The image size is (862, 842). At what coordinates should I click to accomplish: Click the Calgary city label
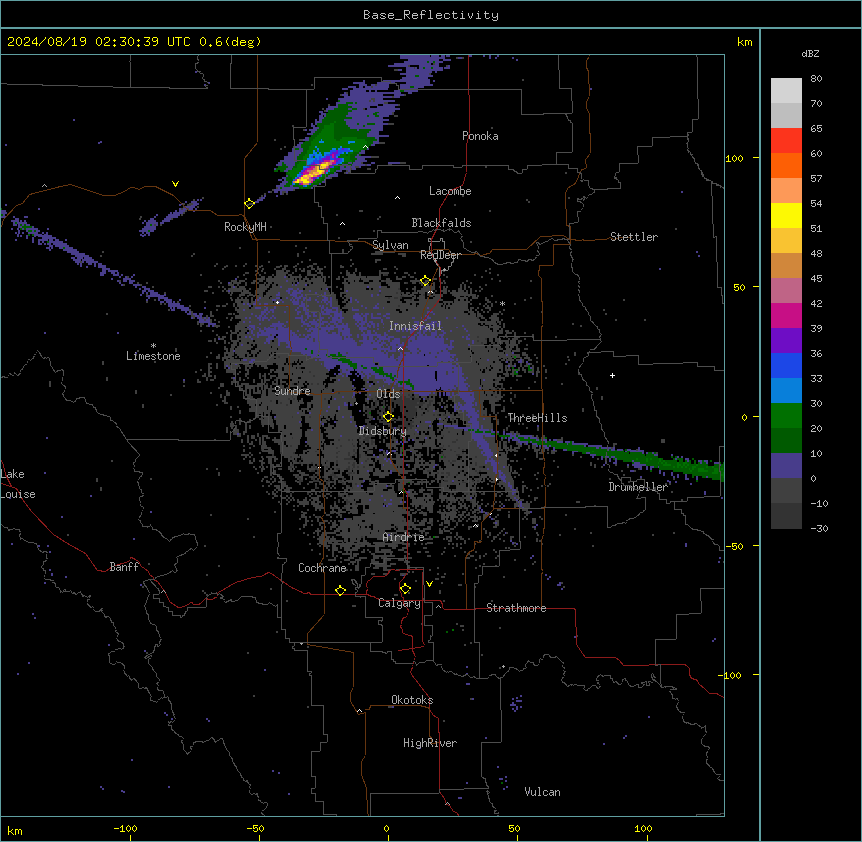pos(399,603)
